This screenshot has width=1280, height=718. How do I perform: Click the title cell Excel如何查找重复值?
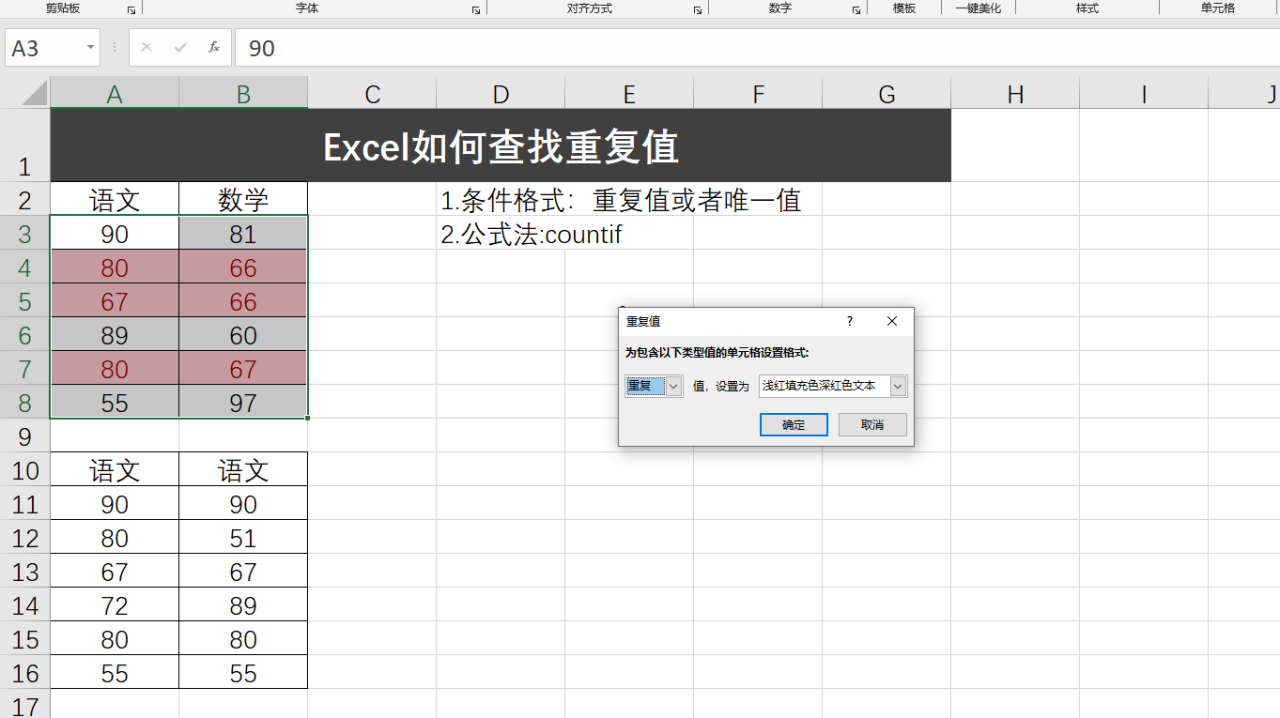coord(500,146)
